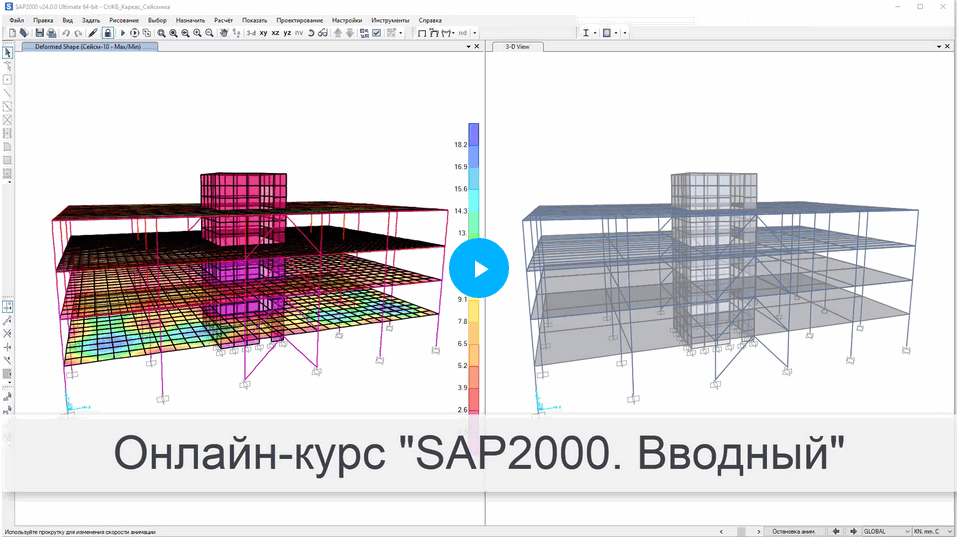The image size is (958, 537).
Task: Click the Save model icon
Action: (x=38, y=33)
